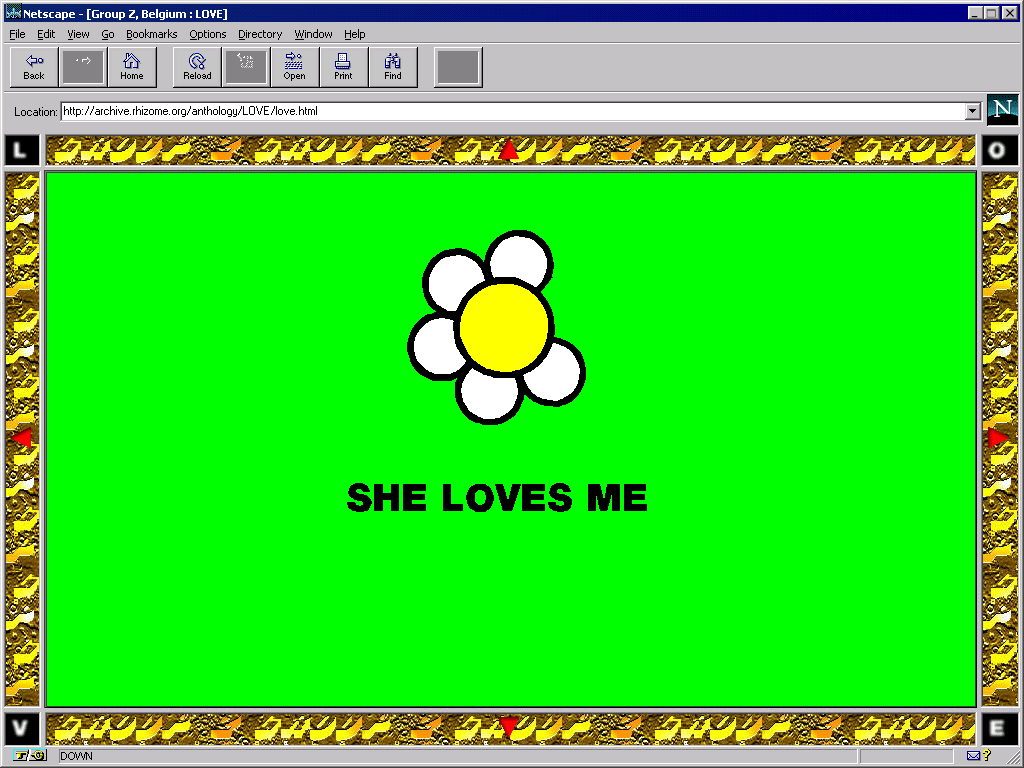Click the E corner tile
The width and height of the screenshot is (1024, 768).
[999, 728]
